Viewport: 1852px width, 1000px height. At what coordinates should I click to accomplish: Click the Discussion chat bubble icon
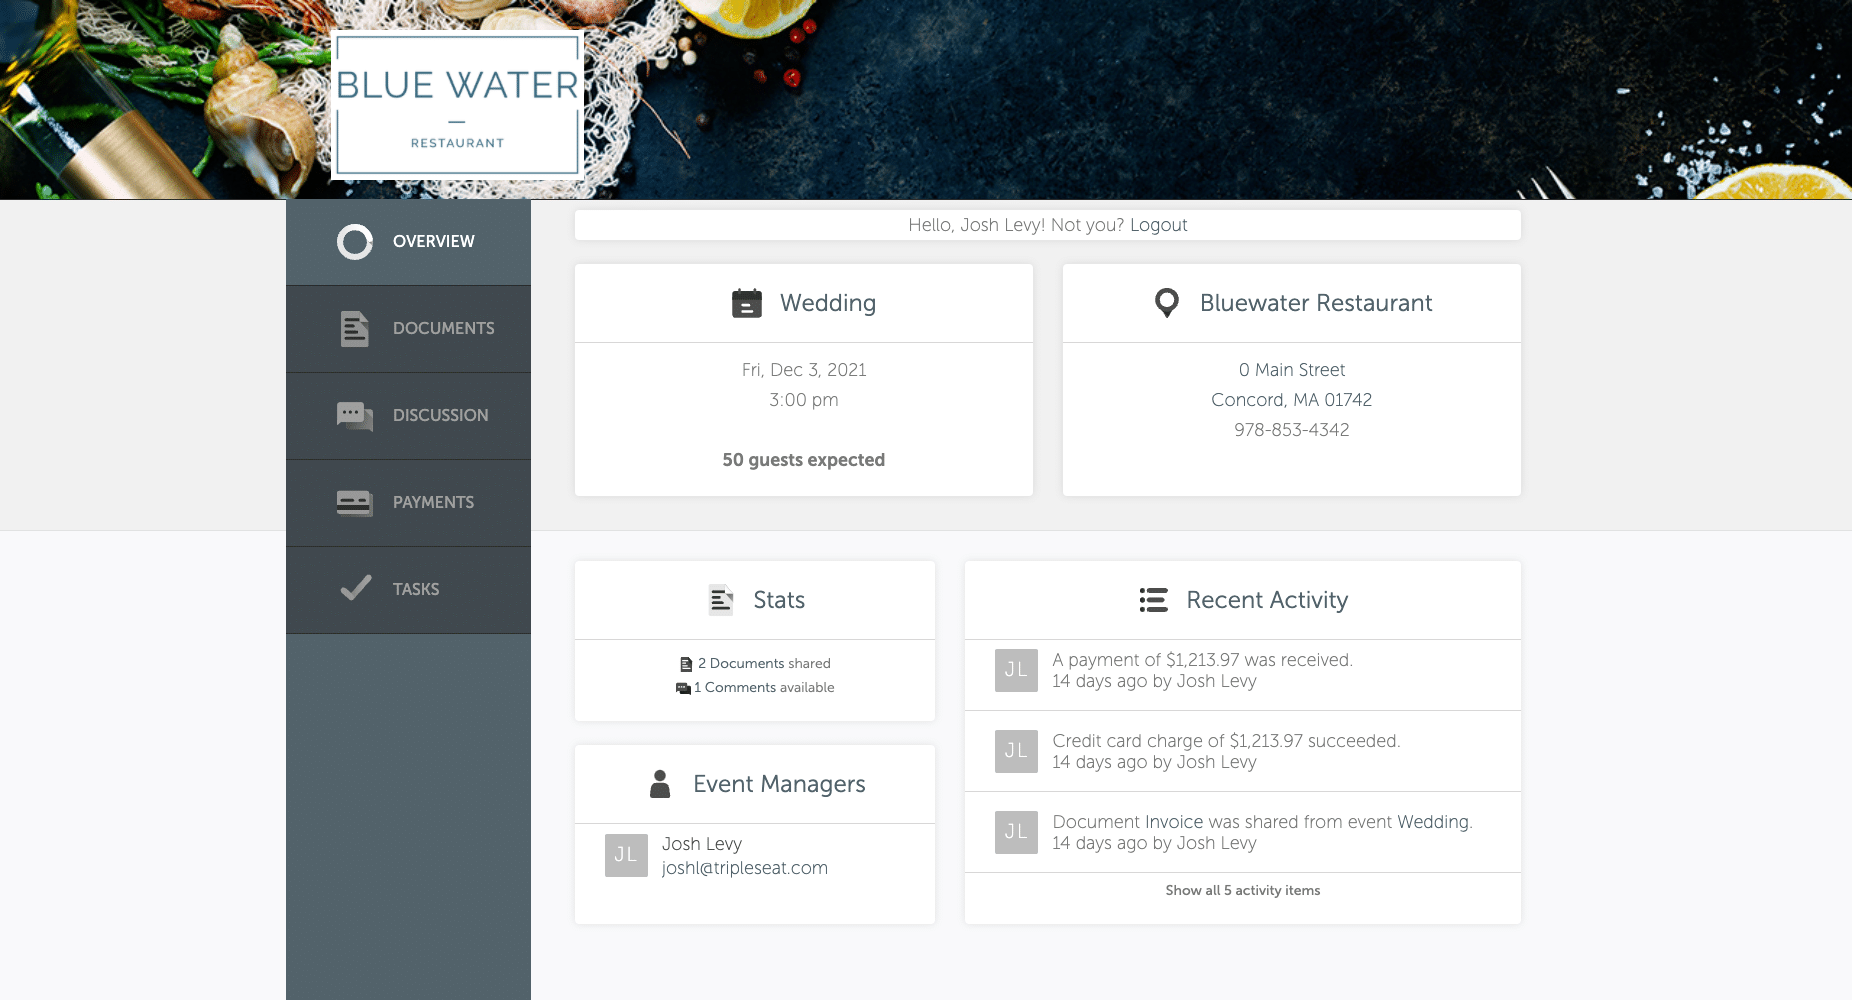coord(355,415)
